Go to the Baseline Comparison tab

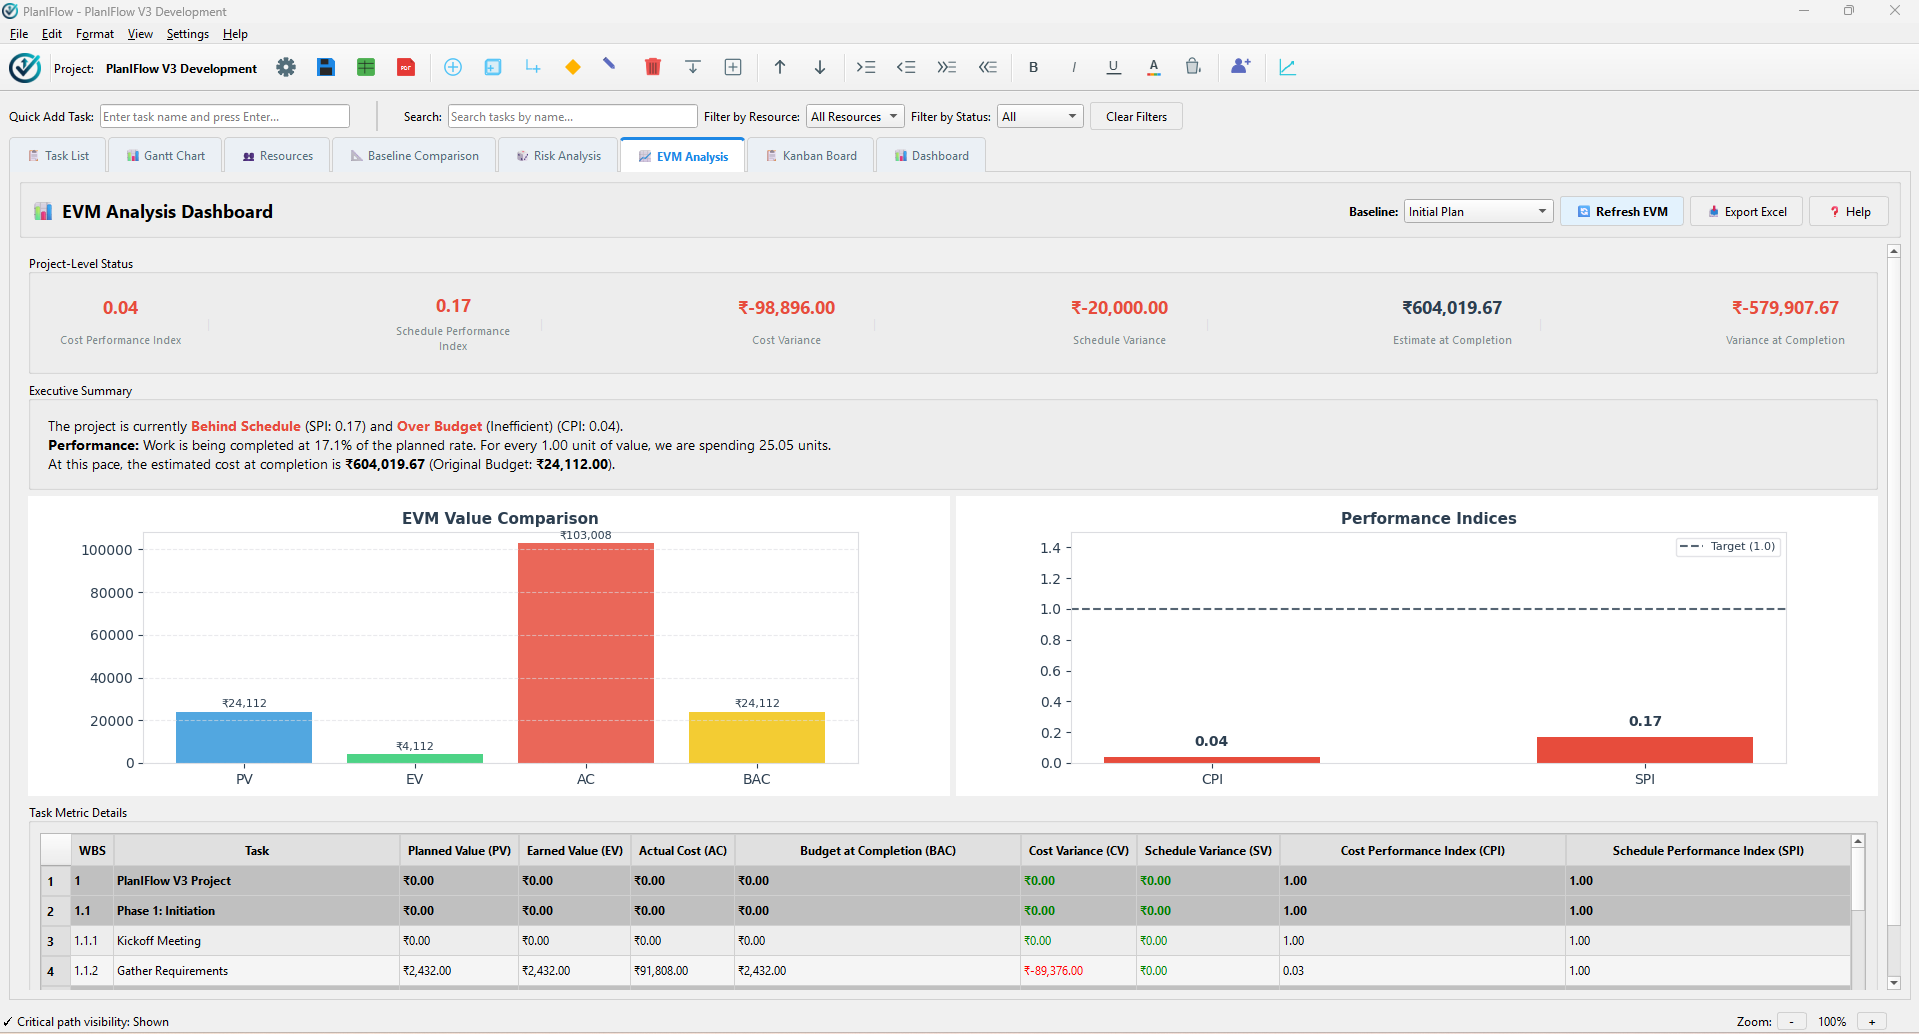[x=414, y=156]
